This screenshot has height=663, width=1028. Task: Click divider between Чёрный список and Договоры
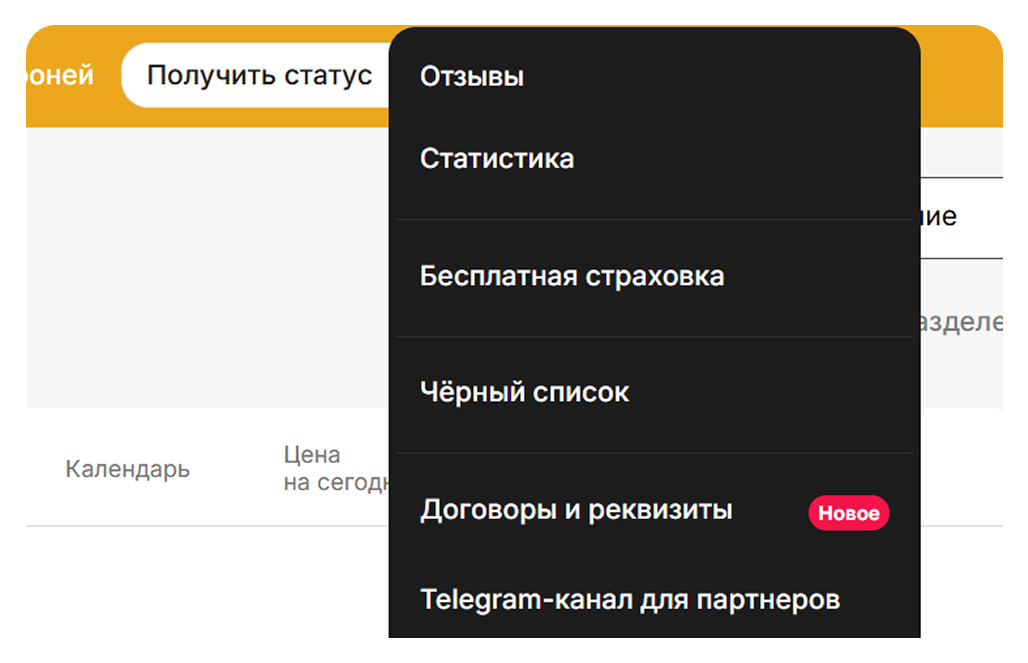tap(654, 452)
